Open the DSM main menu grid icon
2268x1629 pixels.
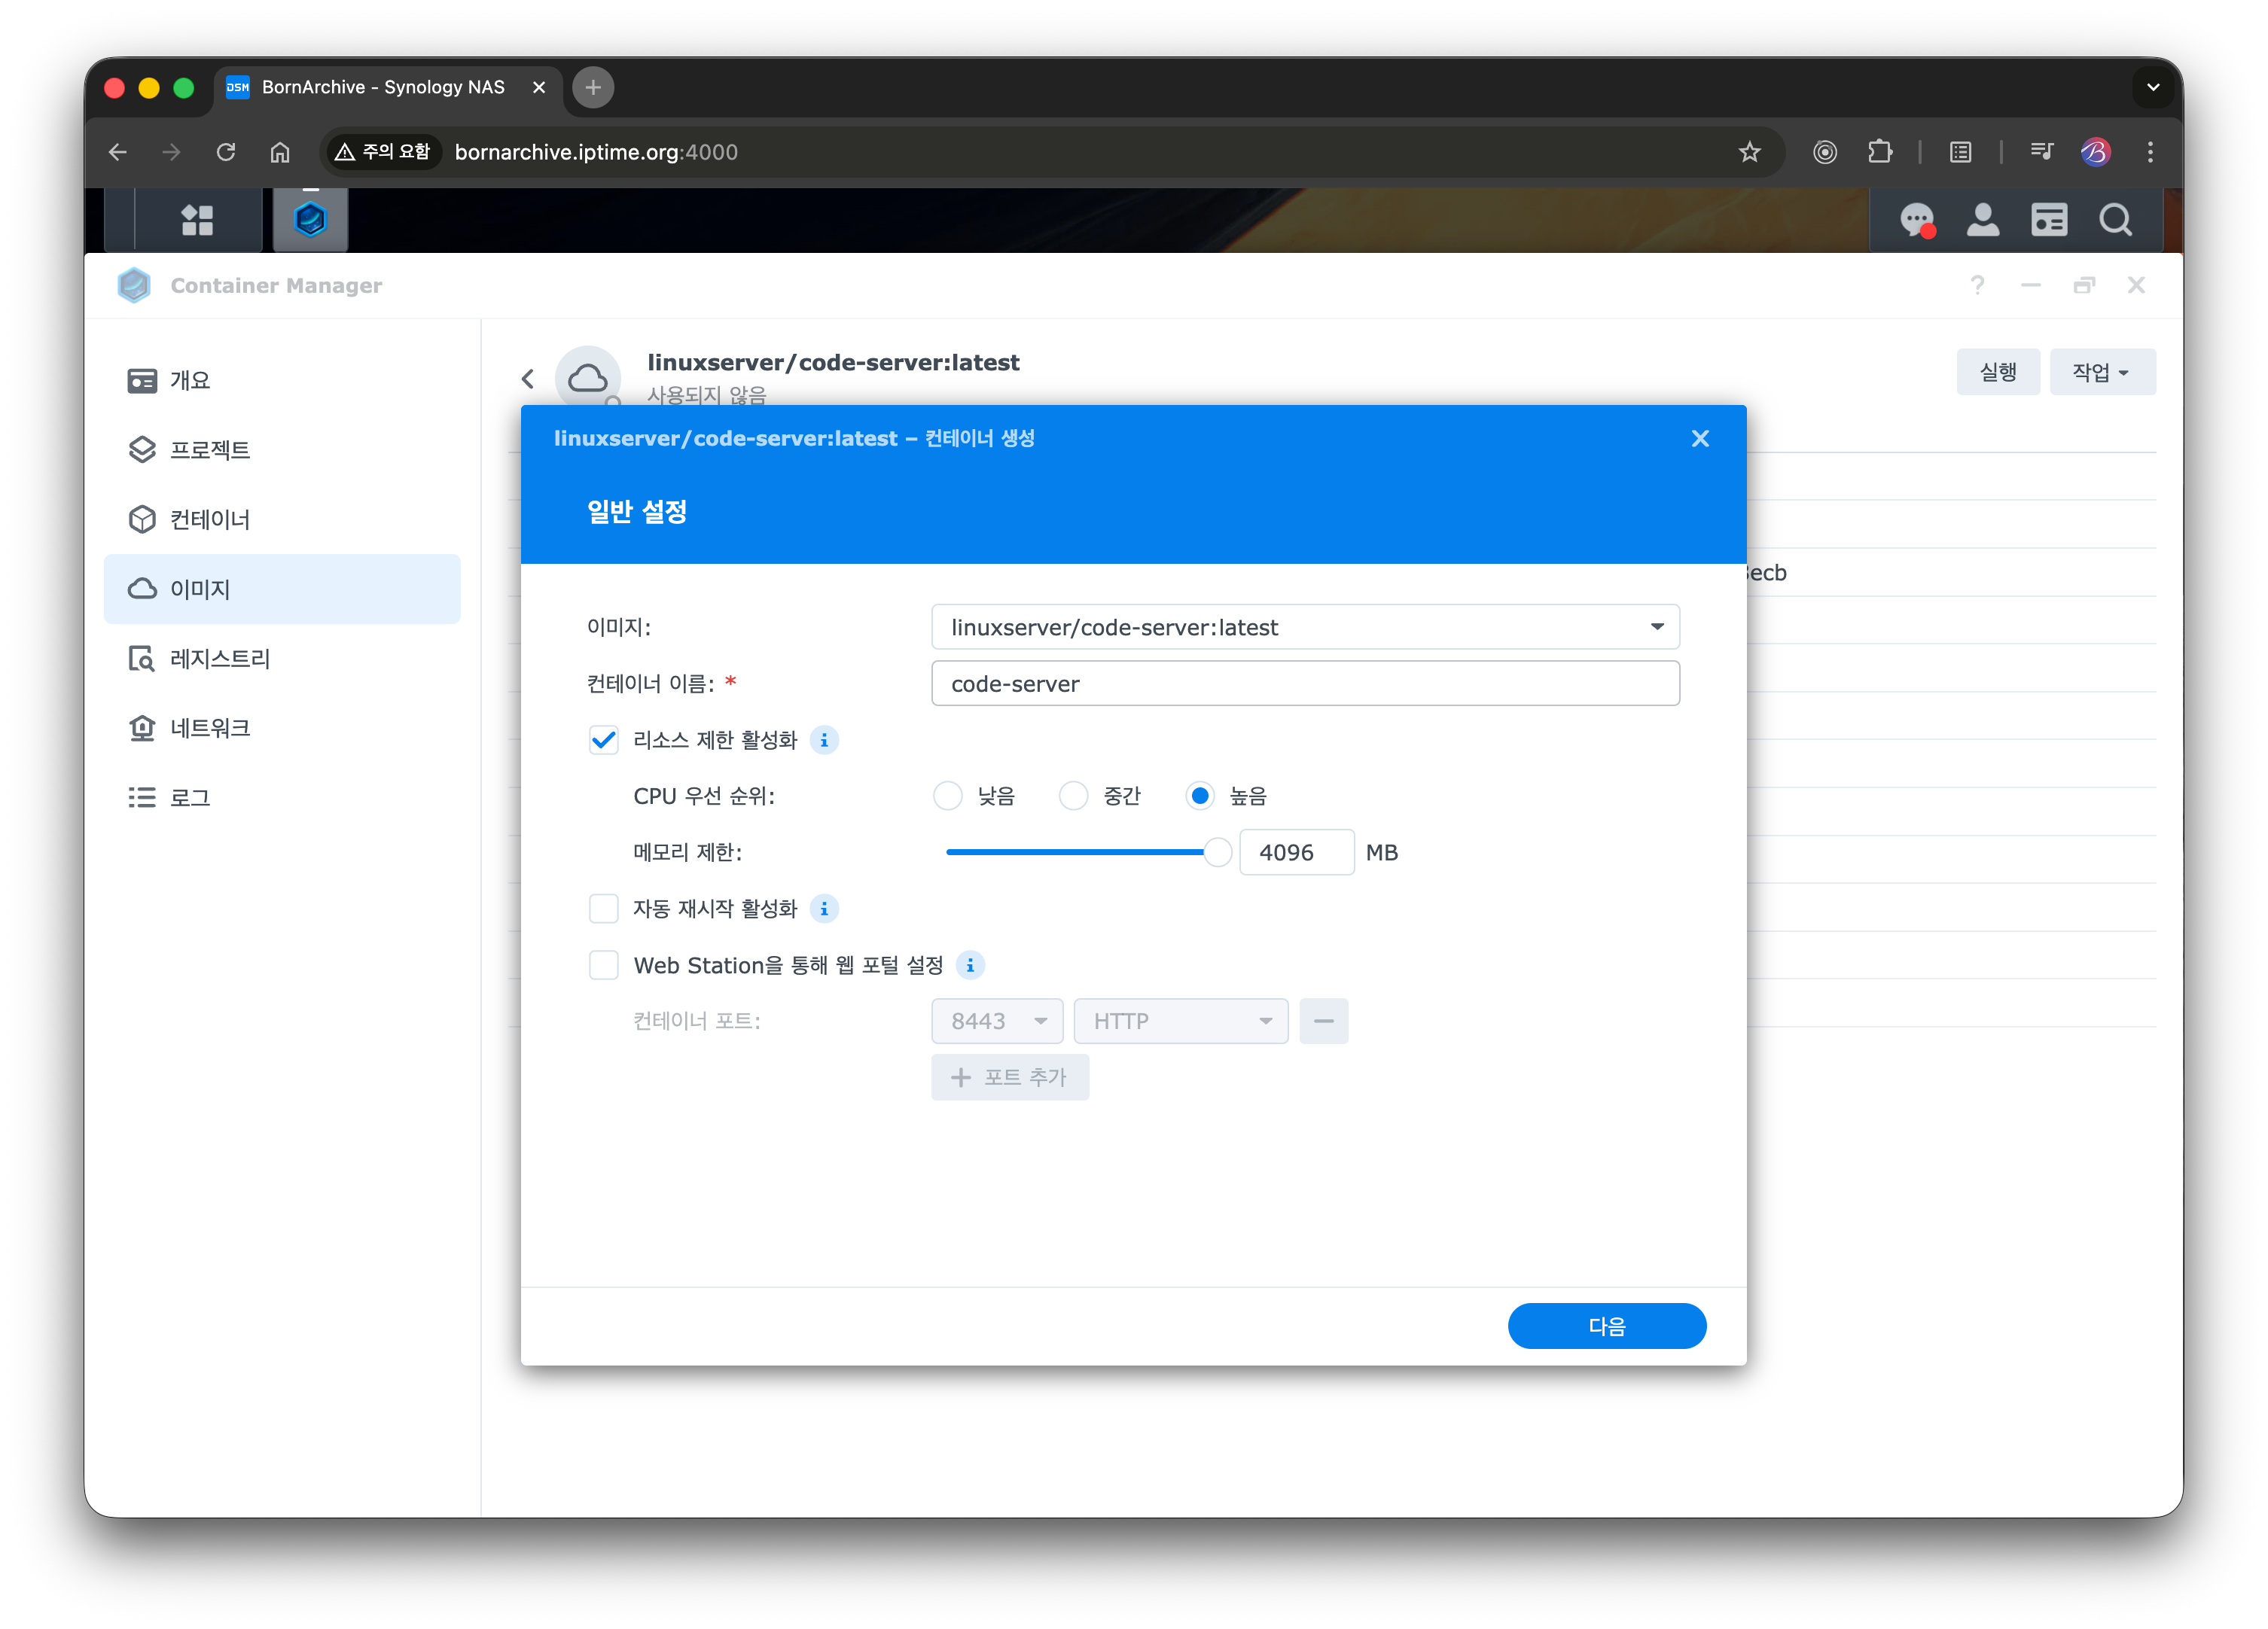(x=197, y=220)
